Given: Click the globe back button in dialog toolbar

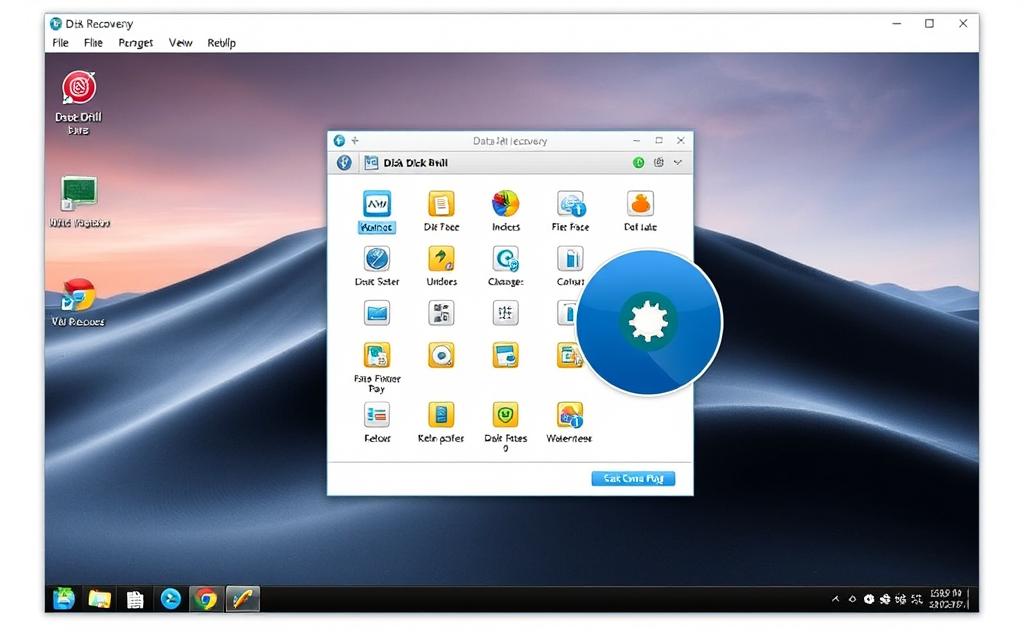Looking at the screenshot, I should 344,163.
